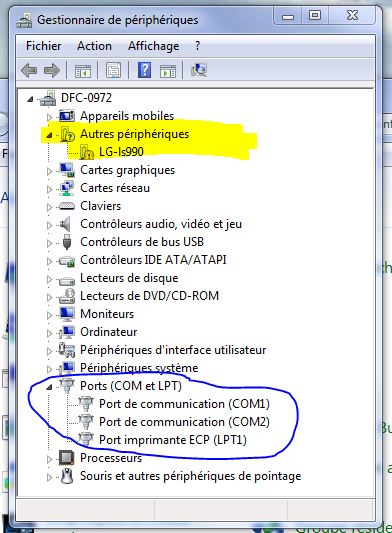Viewport: 392px width, 533px height.
Task: Expand the Claviers node
Action: [50, 207]
